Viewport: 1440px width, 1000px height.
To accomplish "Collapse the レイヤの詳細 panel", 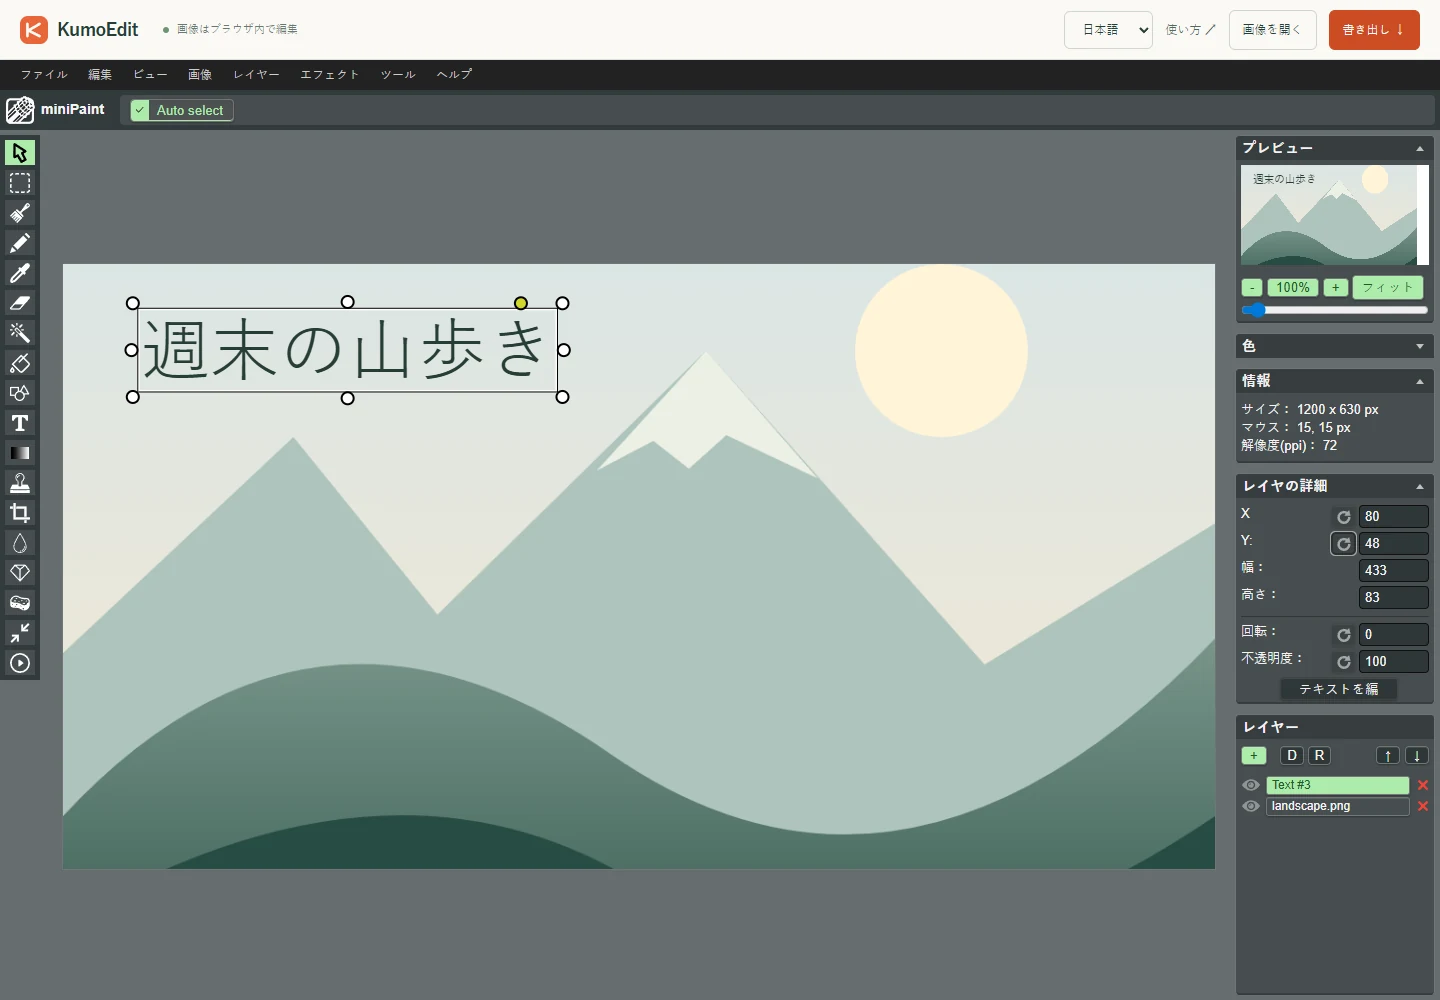I will 1419,486.
